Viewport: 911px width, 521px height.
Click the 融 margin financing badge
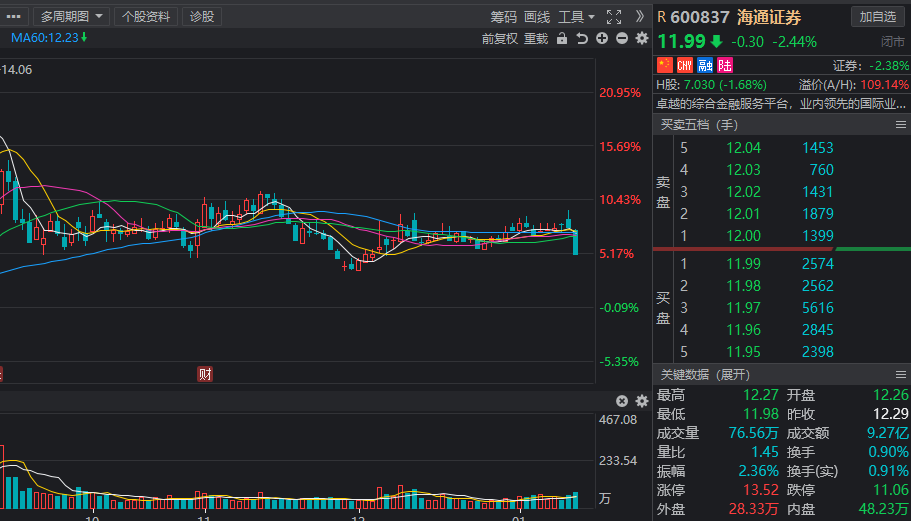[705, 64]
